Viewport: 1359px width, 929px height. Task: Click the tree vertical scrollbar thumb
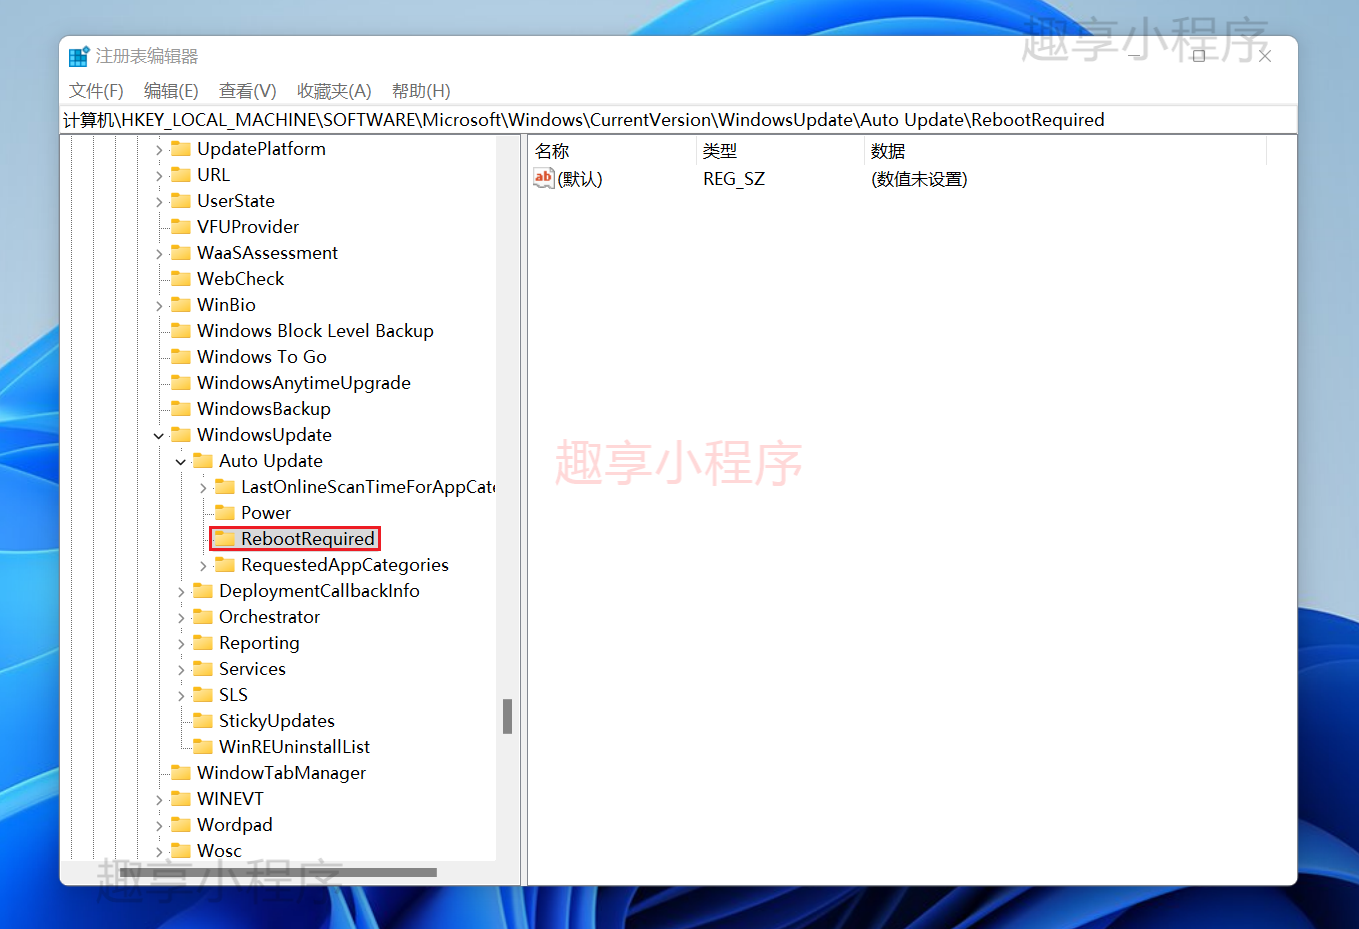(508, 716)
